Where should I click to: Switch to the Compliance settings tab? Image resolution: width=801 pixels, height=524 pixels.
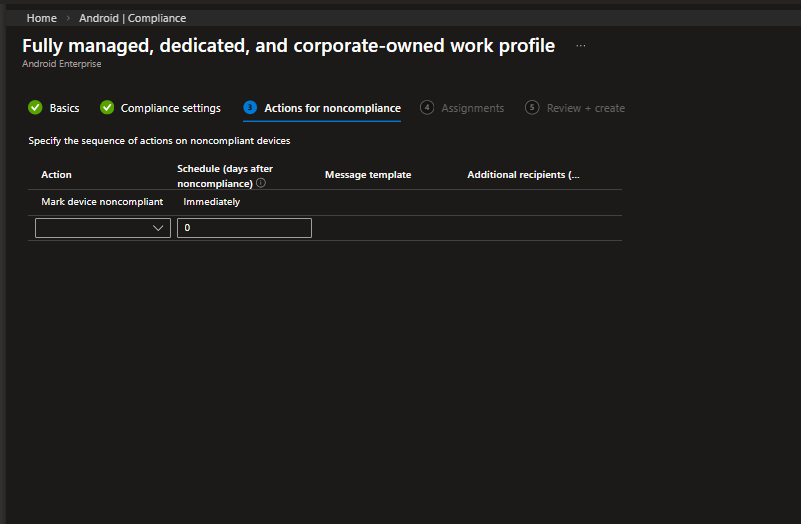[170, 108]
